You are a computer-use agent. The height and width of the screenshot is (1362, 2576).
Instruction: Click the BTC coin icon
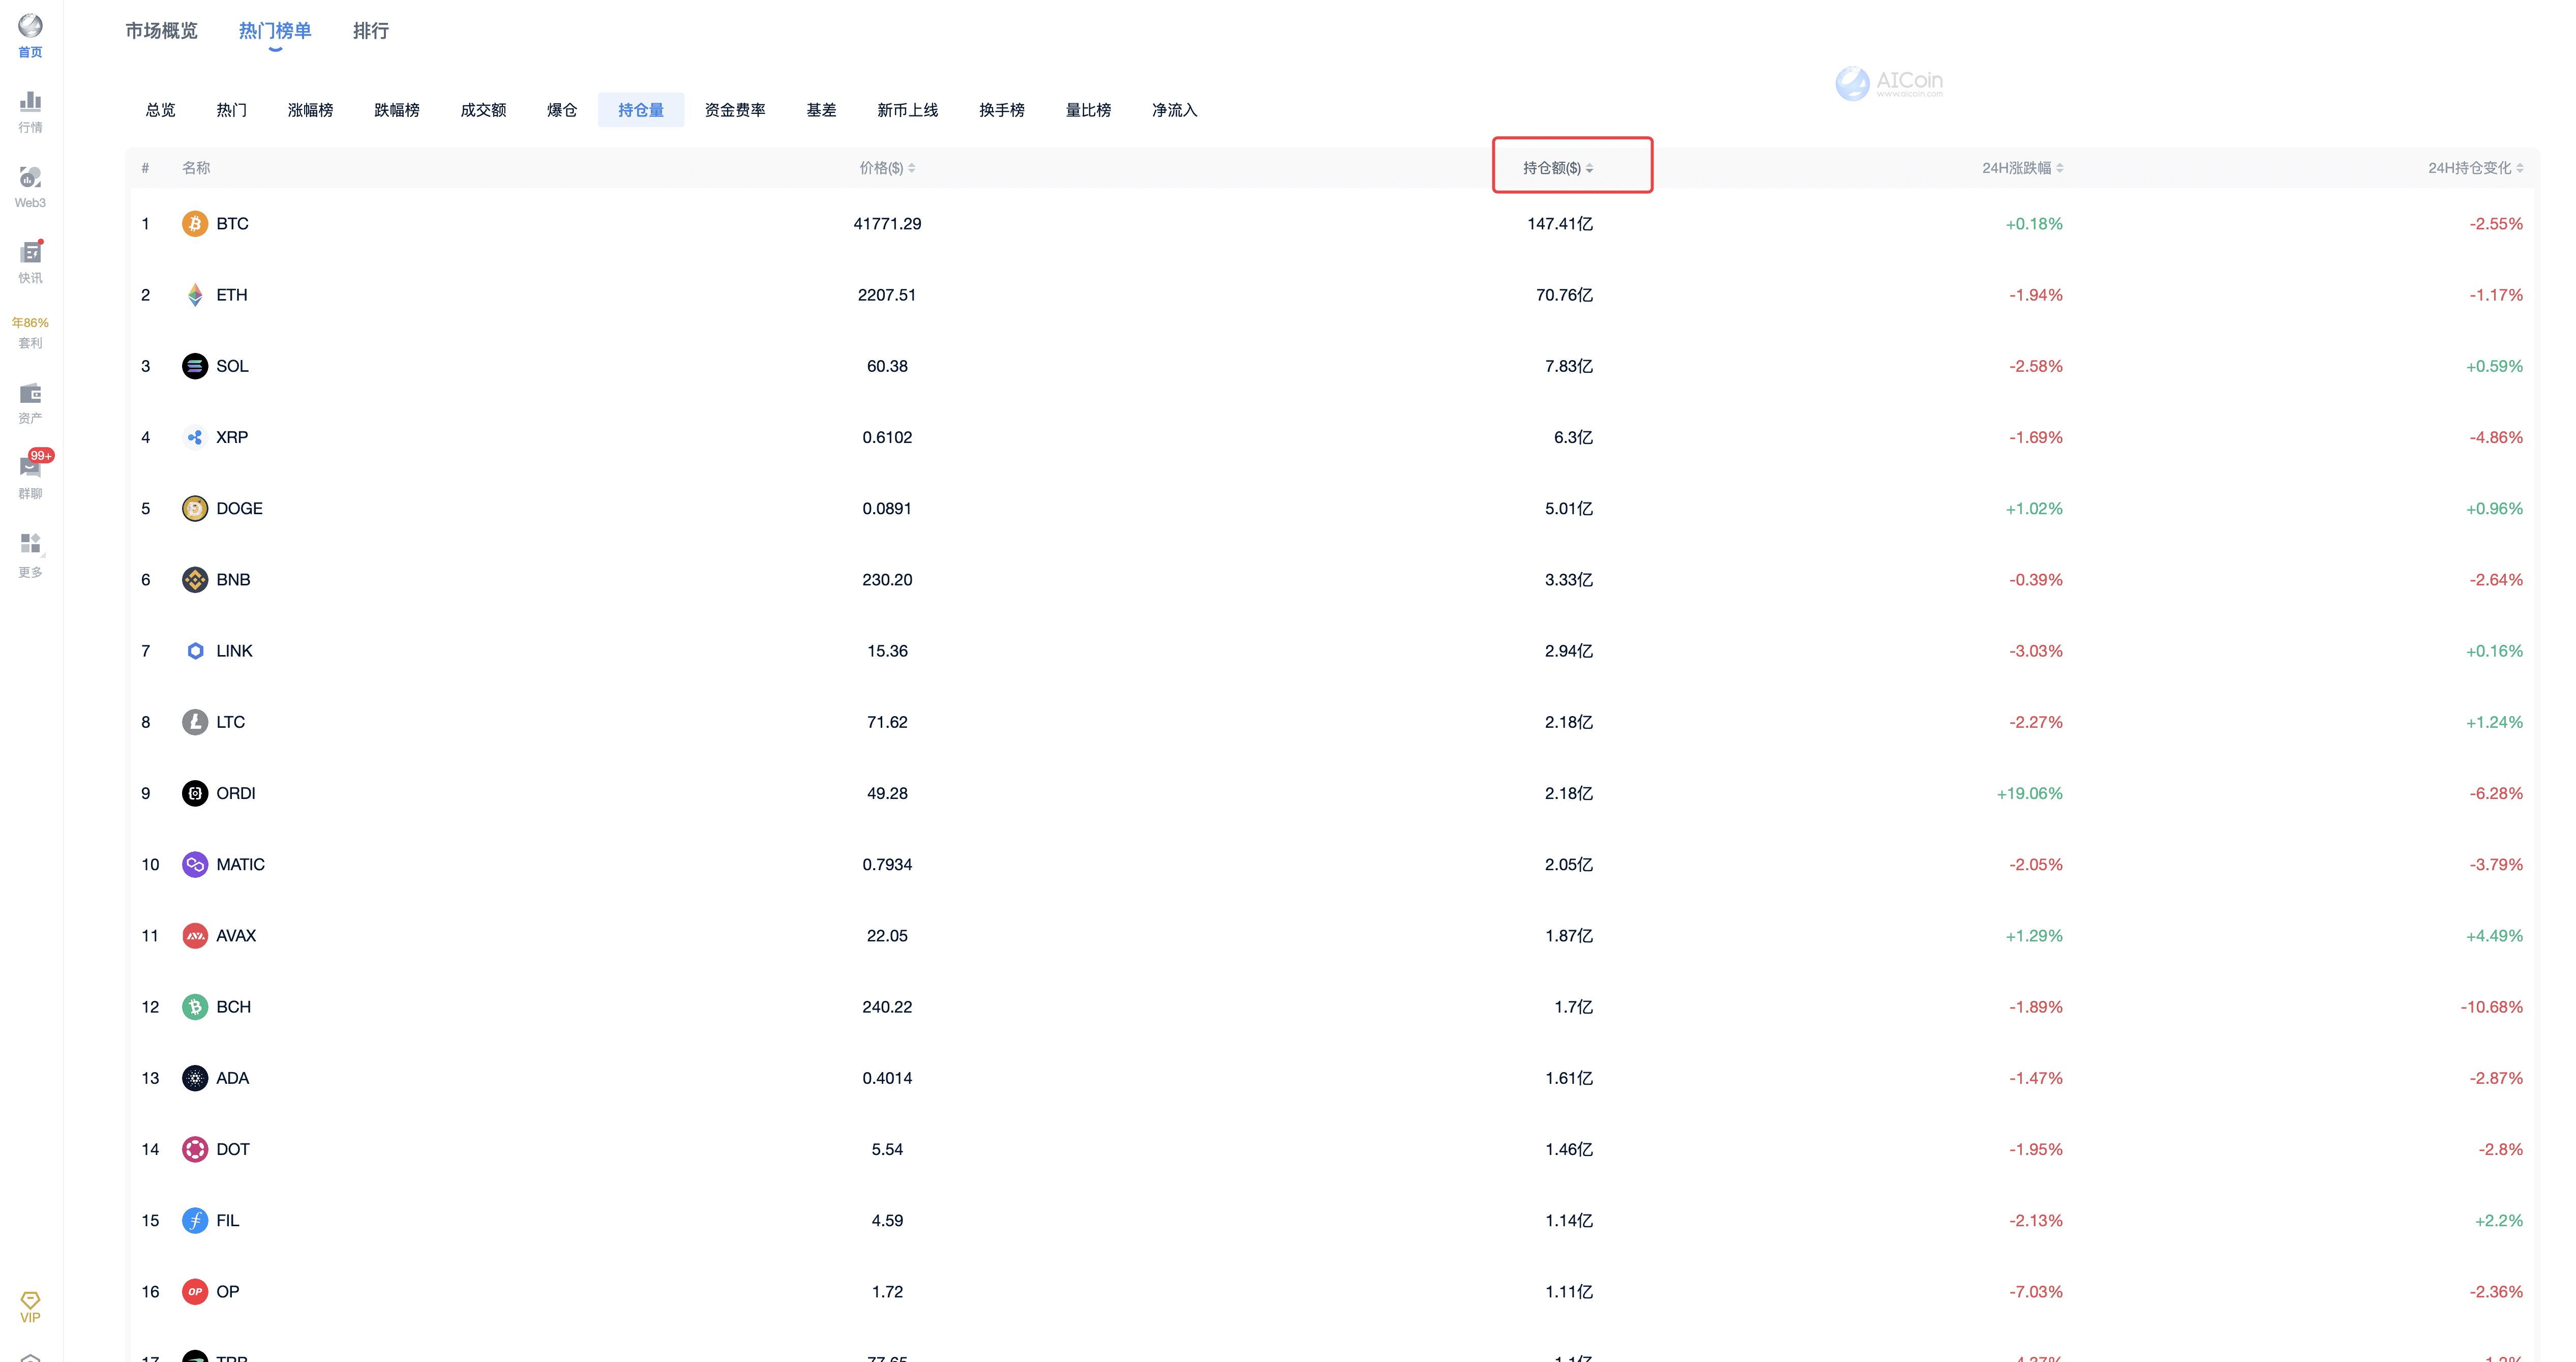[195, 224]
